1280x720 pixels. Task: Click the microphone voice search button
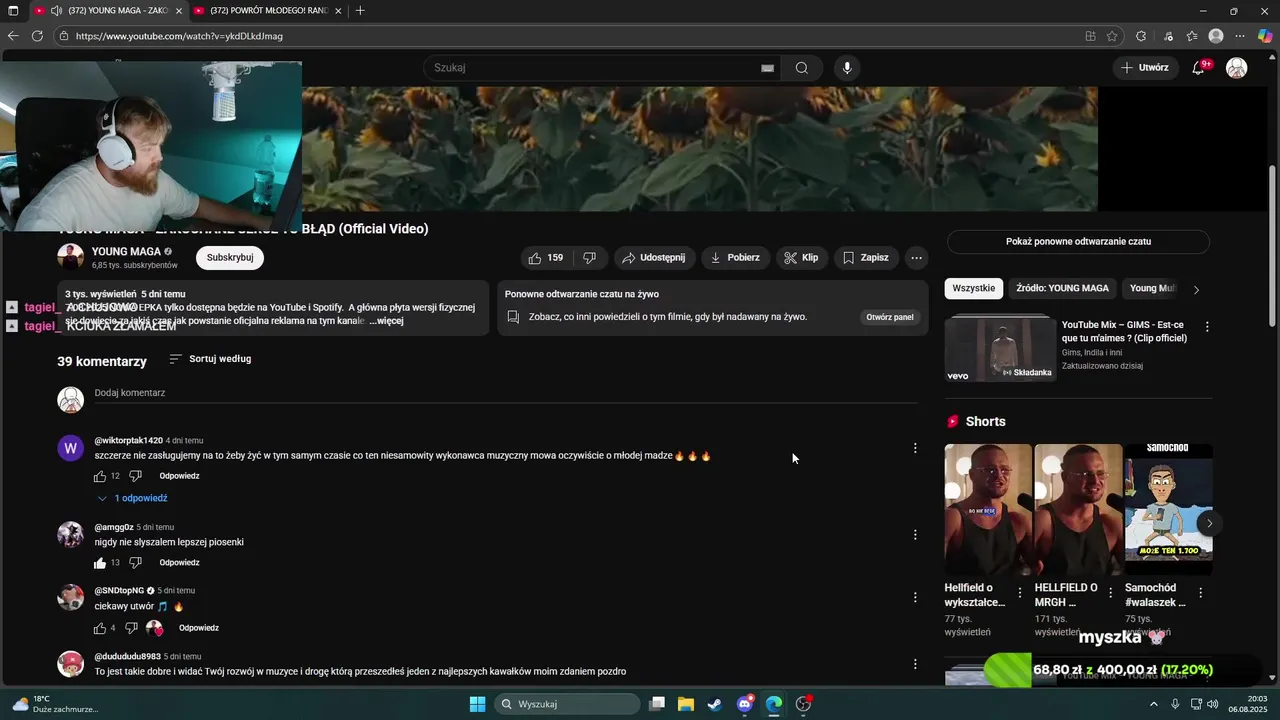click(847, 68)
